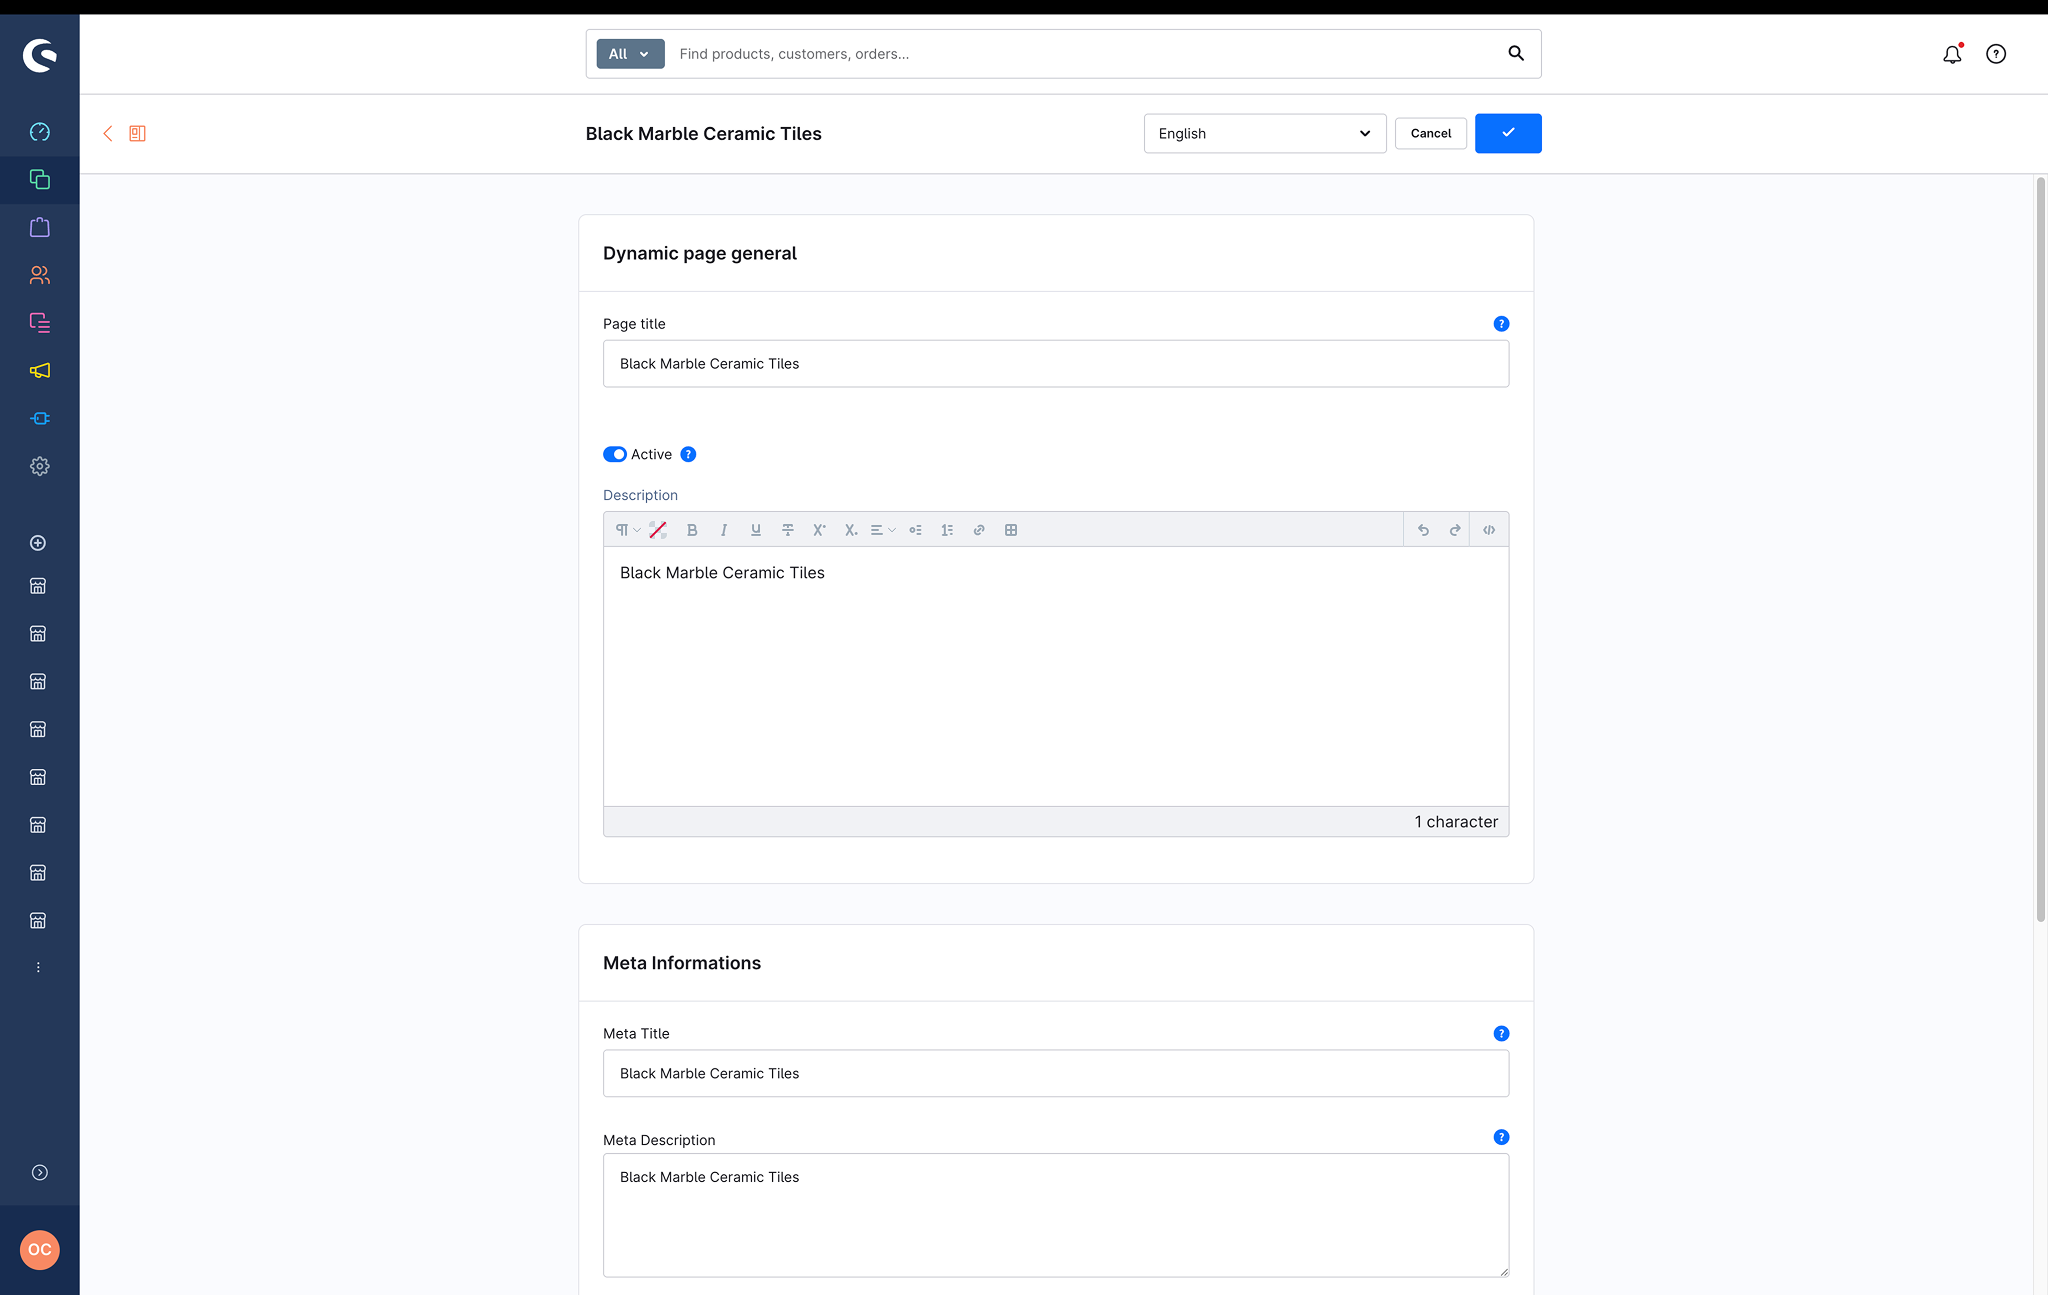This screenshot has width=2048, height=1295.
Task: Insert link in description
Action: coord(979,530)
